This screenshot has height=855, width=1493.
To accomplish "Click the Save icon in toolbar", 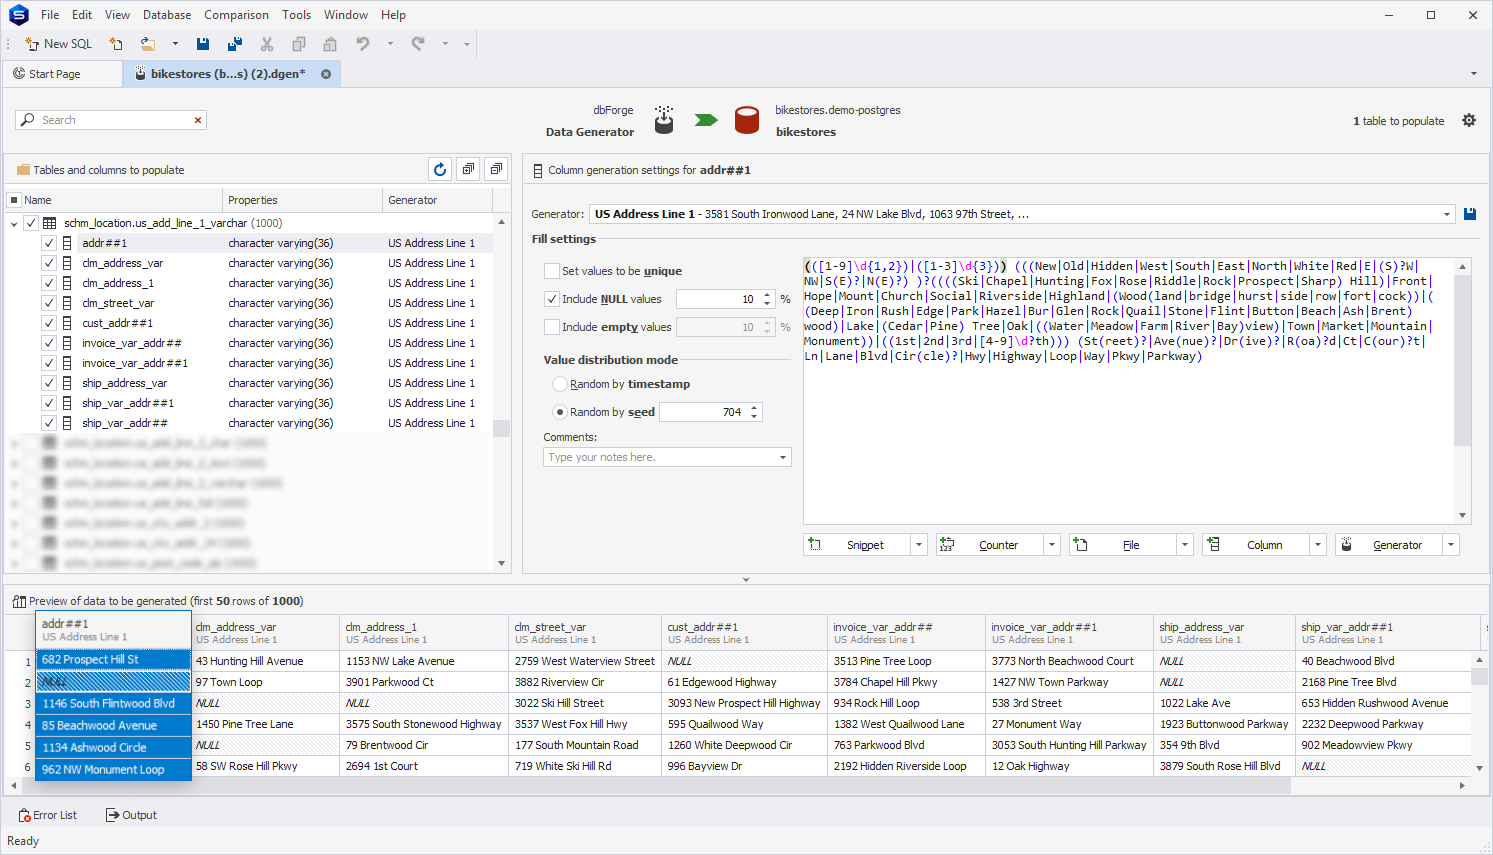I will point(203,44).
